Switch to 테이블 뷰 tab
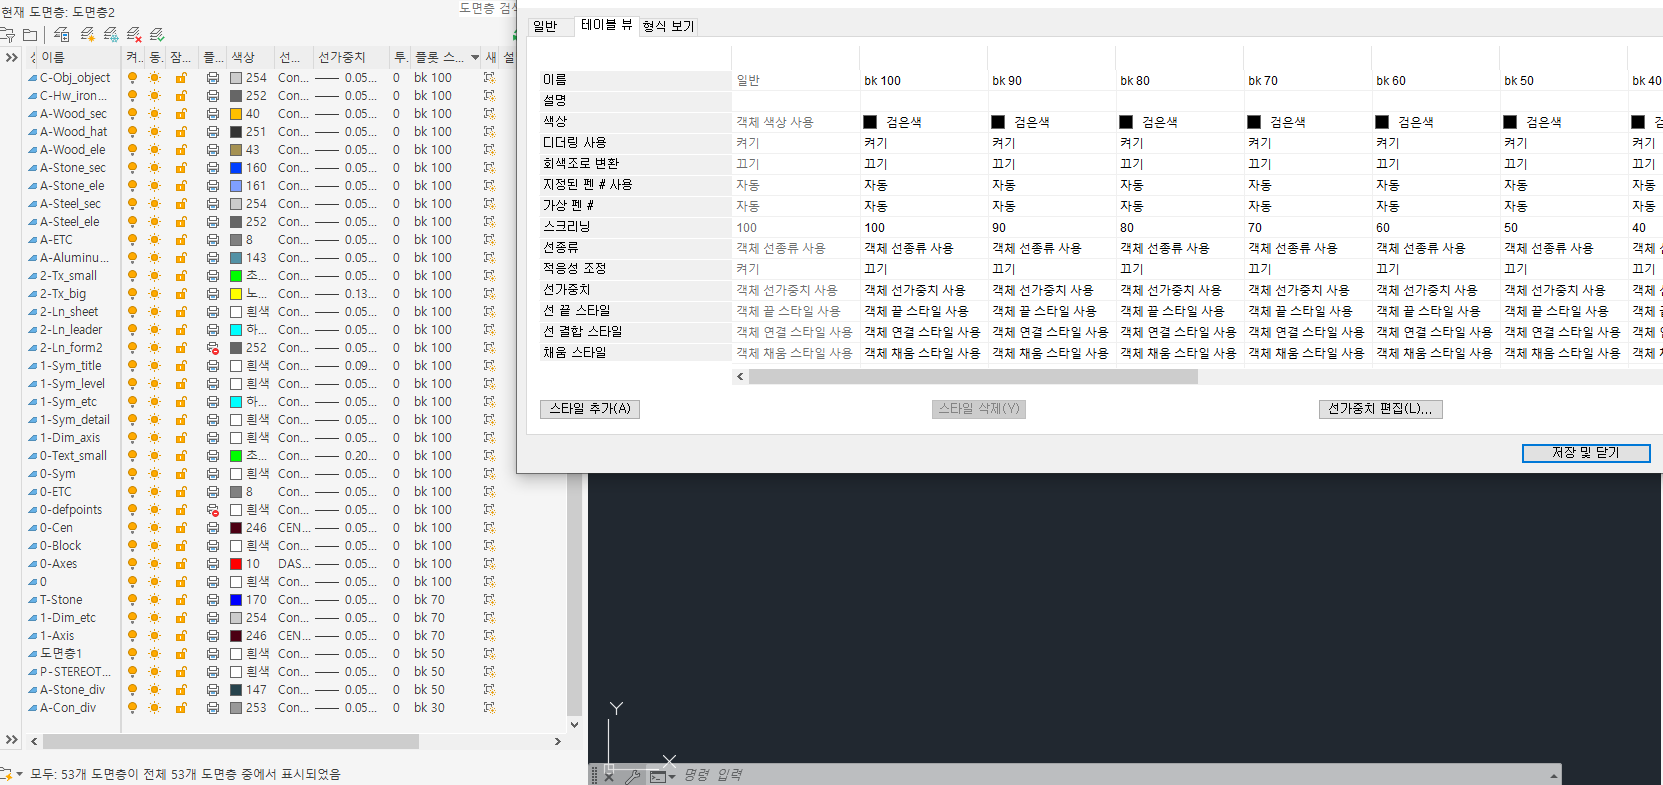 (606, 25)
